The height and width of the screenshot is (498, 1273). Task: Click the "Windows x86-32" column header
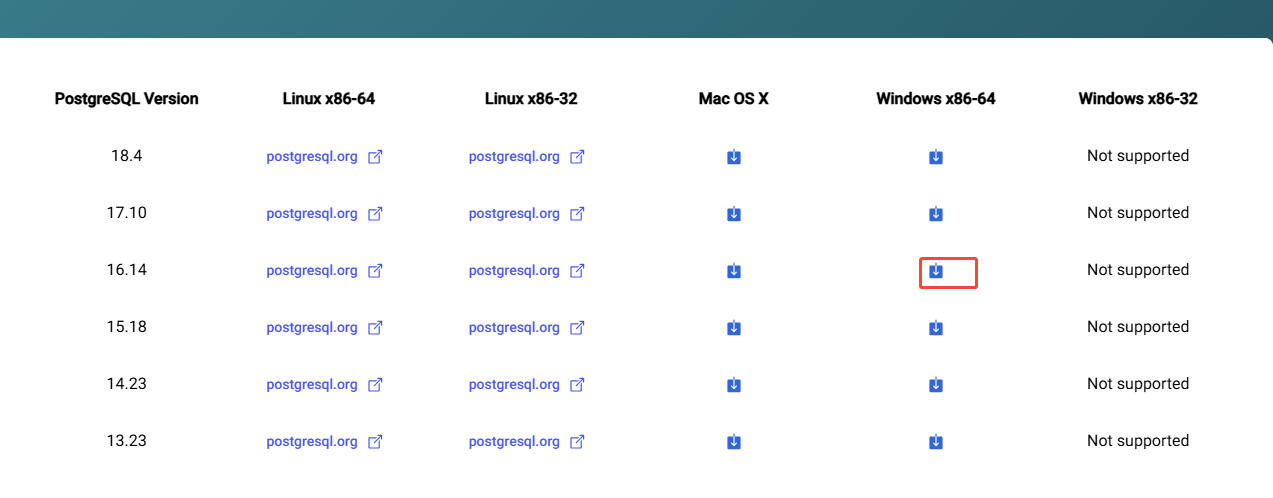pyautogui.click(x=1138, y=99)
